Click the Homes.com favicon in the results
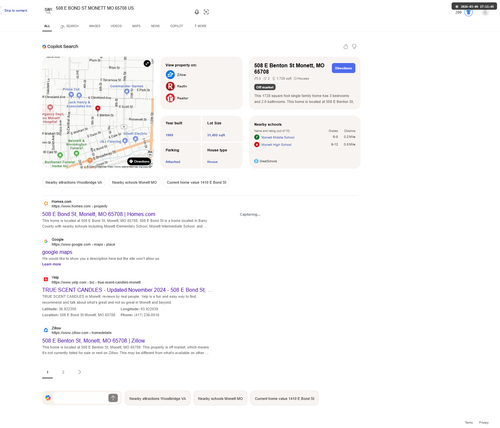 click(x=46, y=203)
